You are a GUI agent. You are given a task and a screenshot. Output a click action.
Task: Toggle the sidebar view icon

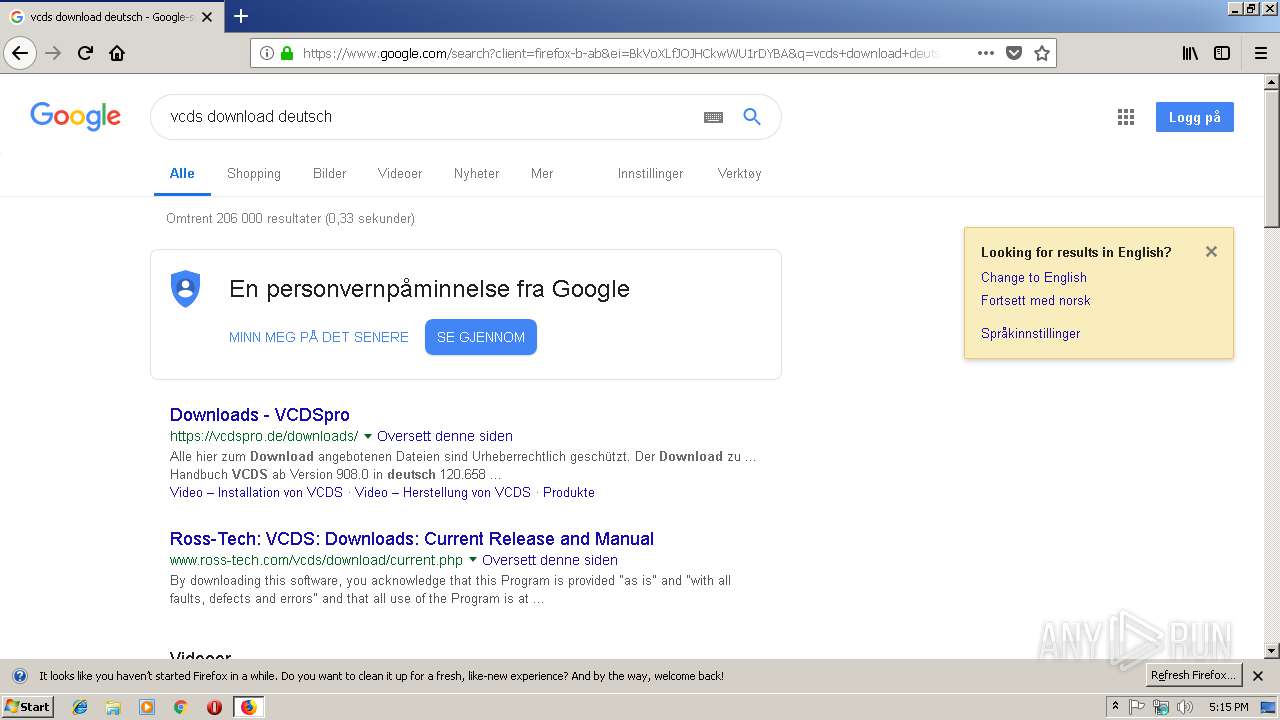1222,53
